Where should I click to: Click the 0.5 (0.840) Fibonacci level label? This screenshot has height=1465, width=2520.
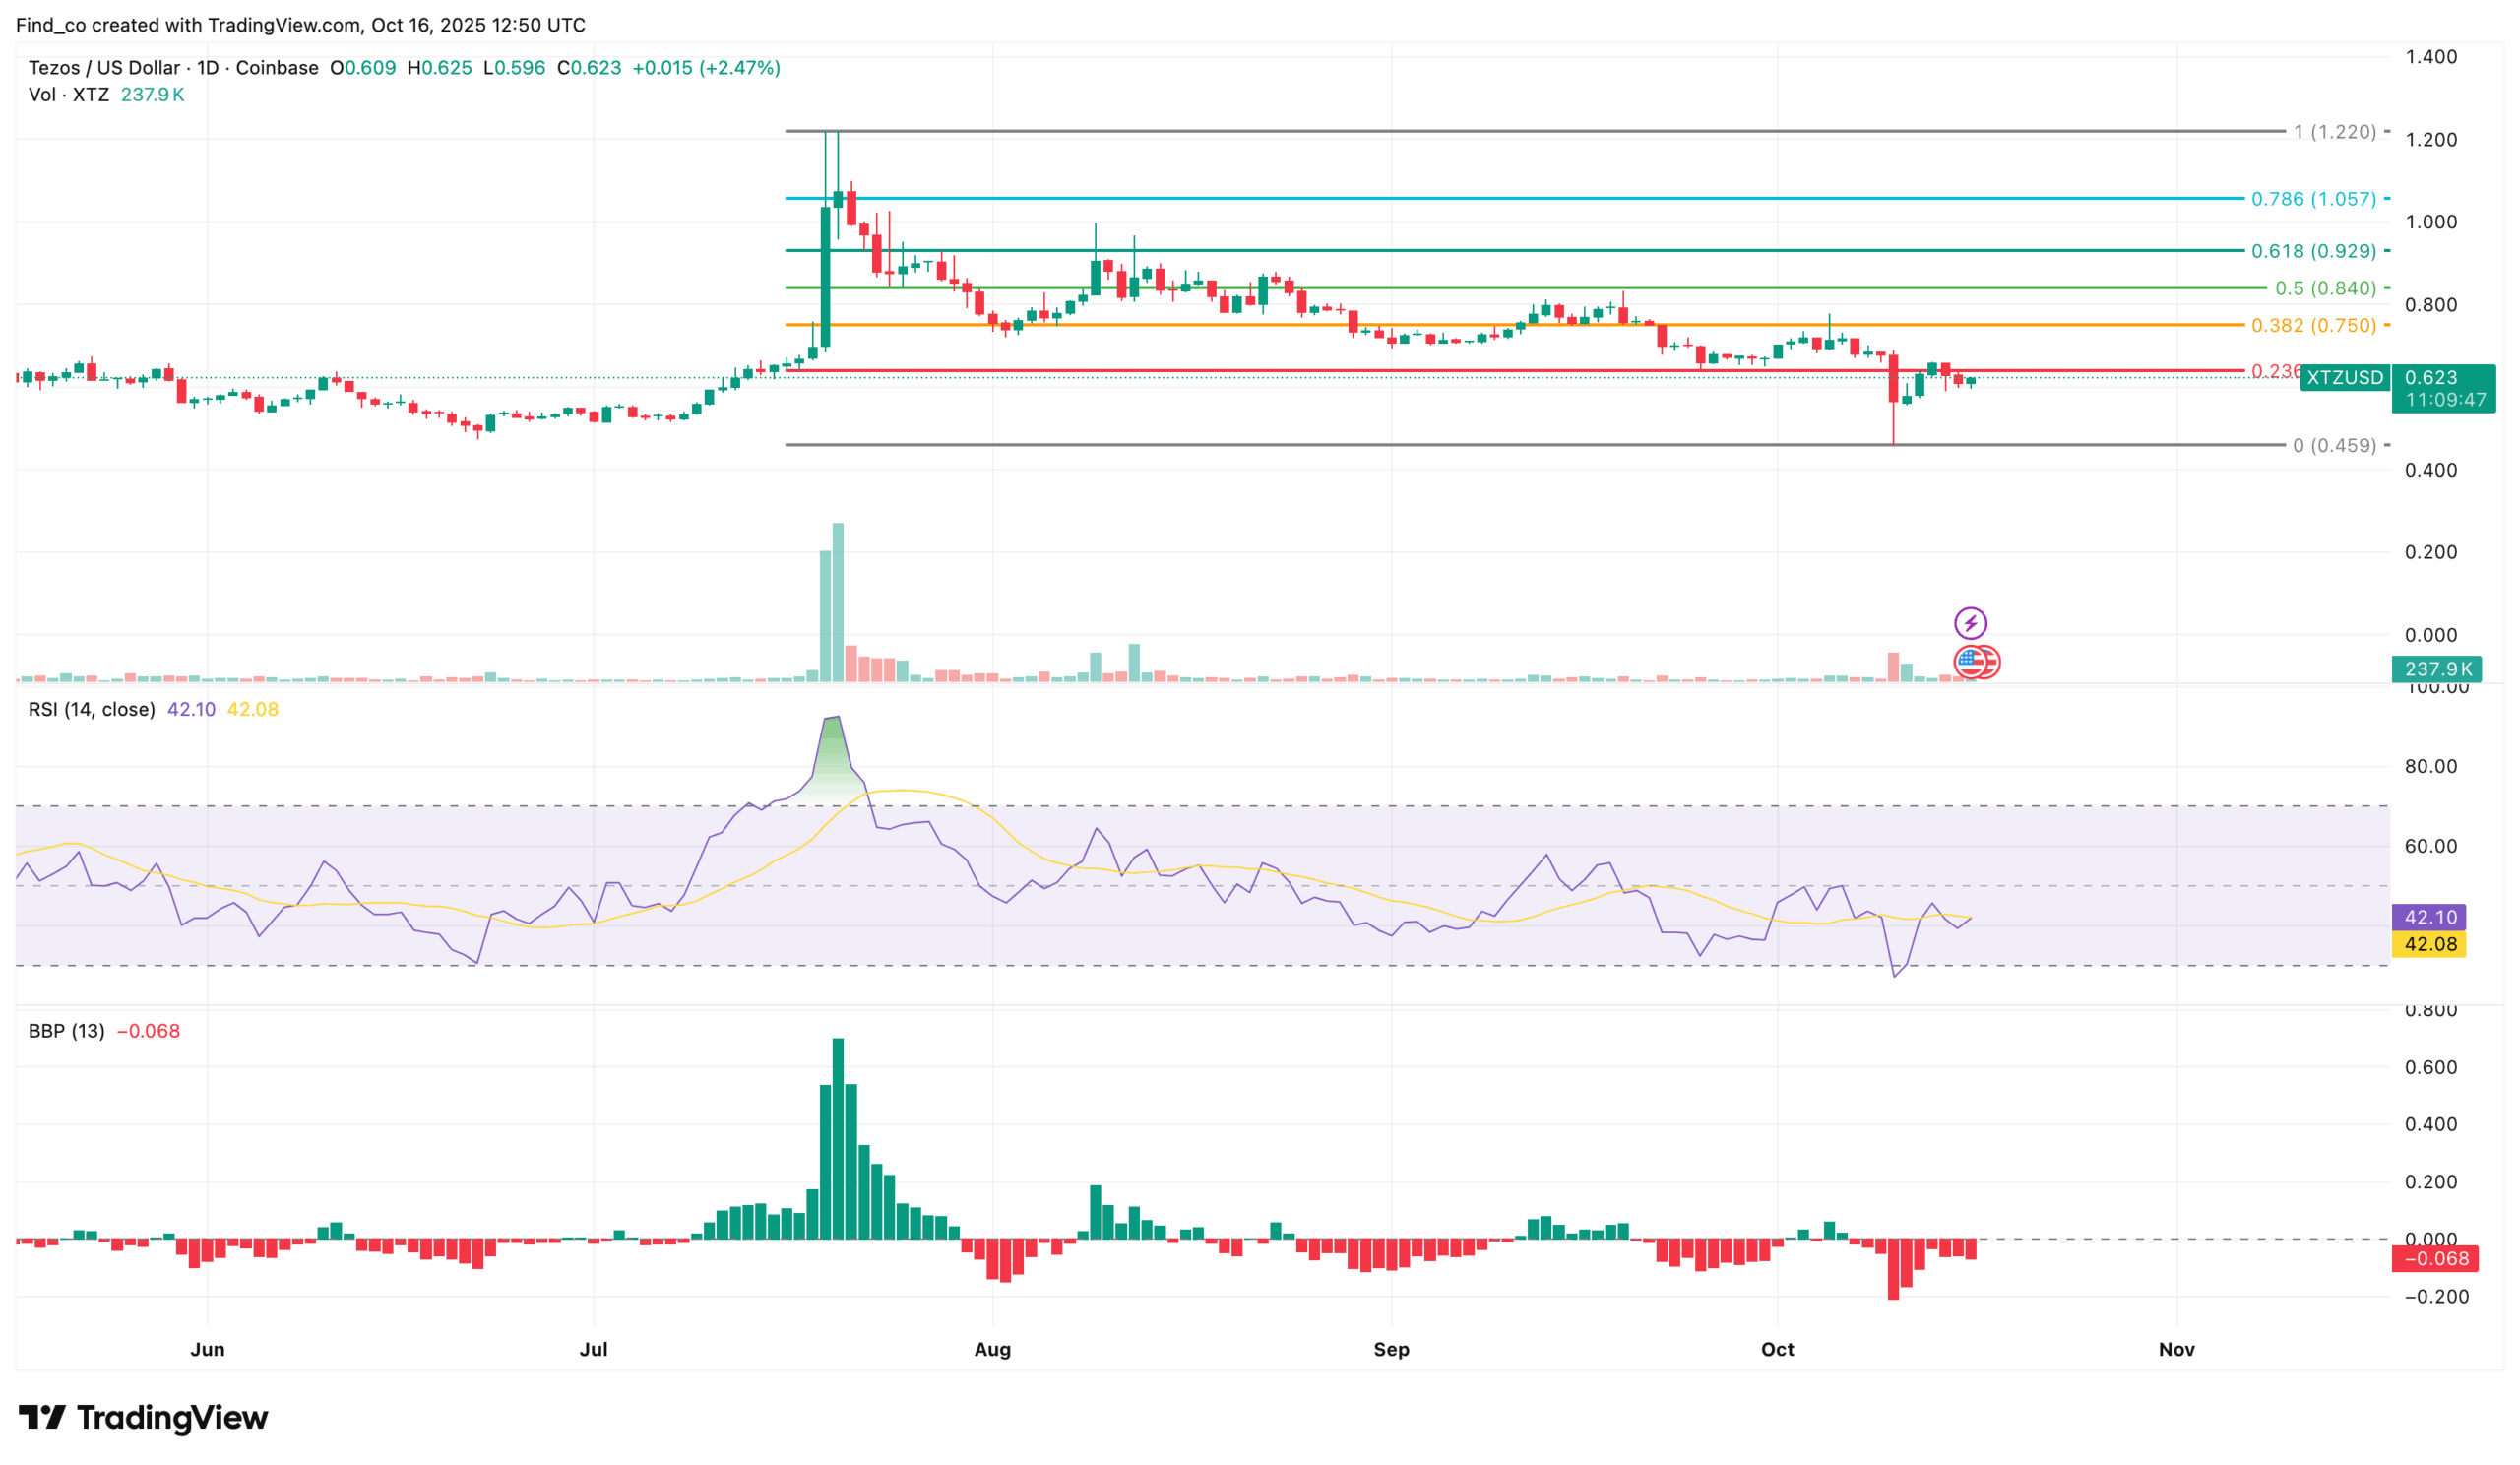click(x=2325, y=288)
